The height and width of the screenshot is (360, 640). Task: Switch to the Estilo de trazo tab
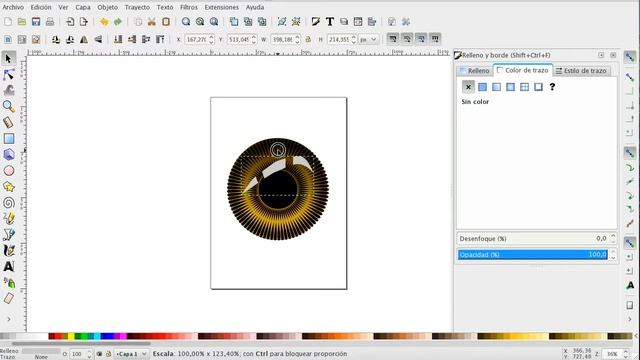pos(581,71)
